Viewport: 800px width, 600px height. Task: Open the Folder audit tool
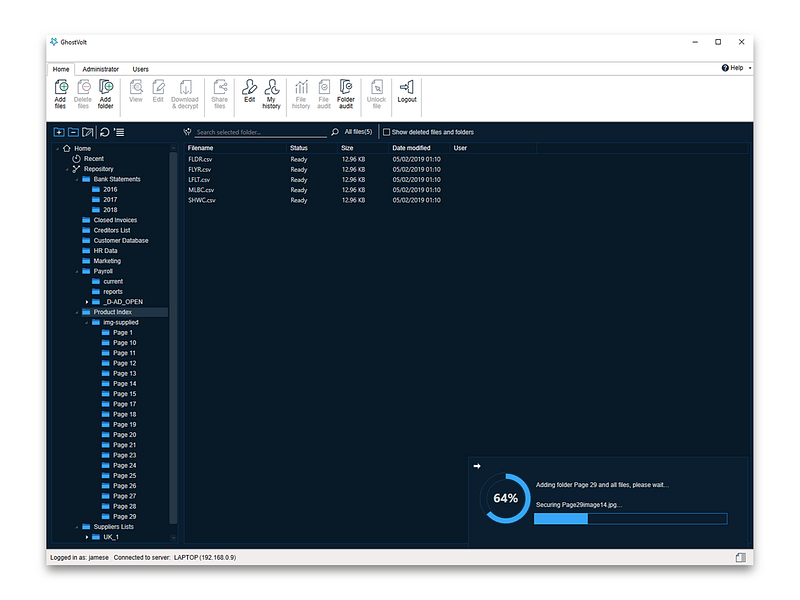click(x=346, y=94)
